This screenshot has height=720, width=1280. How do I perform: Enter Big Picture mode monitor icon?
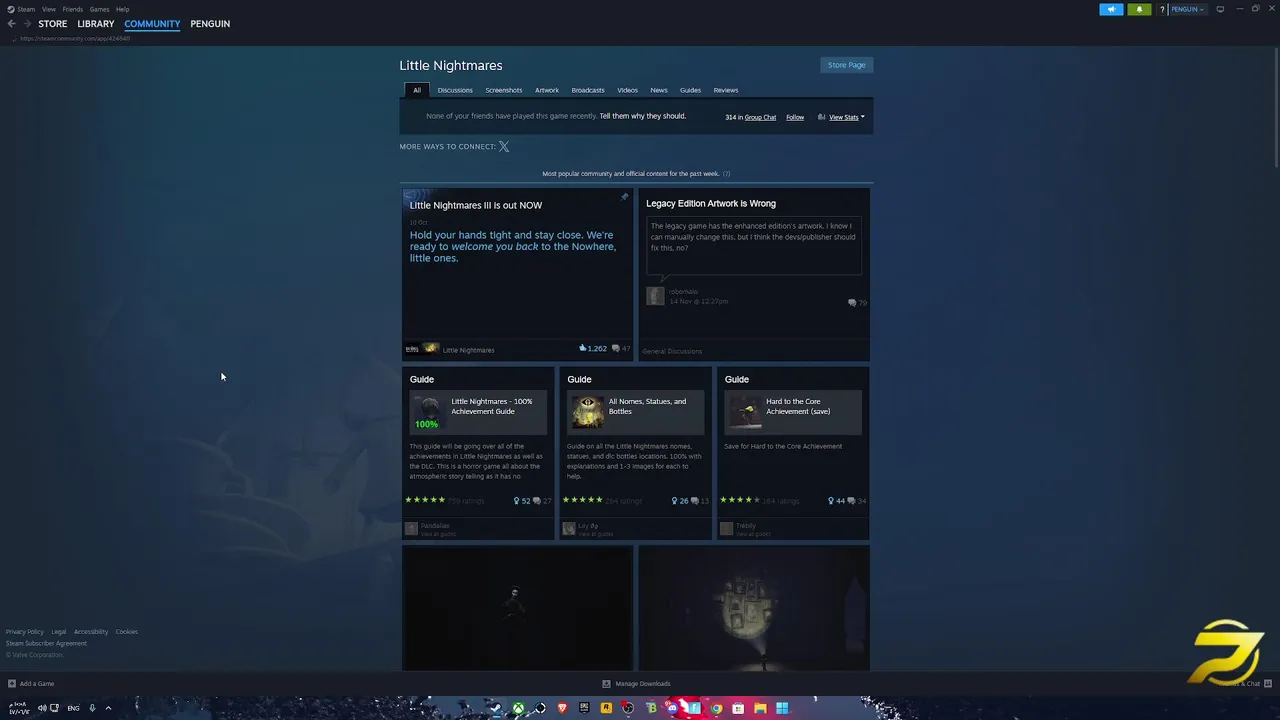coord(1220,9)
